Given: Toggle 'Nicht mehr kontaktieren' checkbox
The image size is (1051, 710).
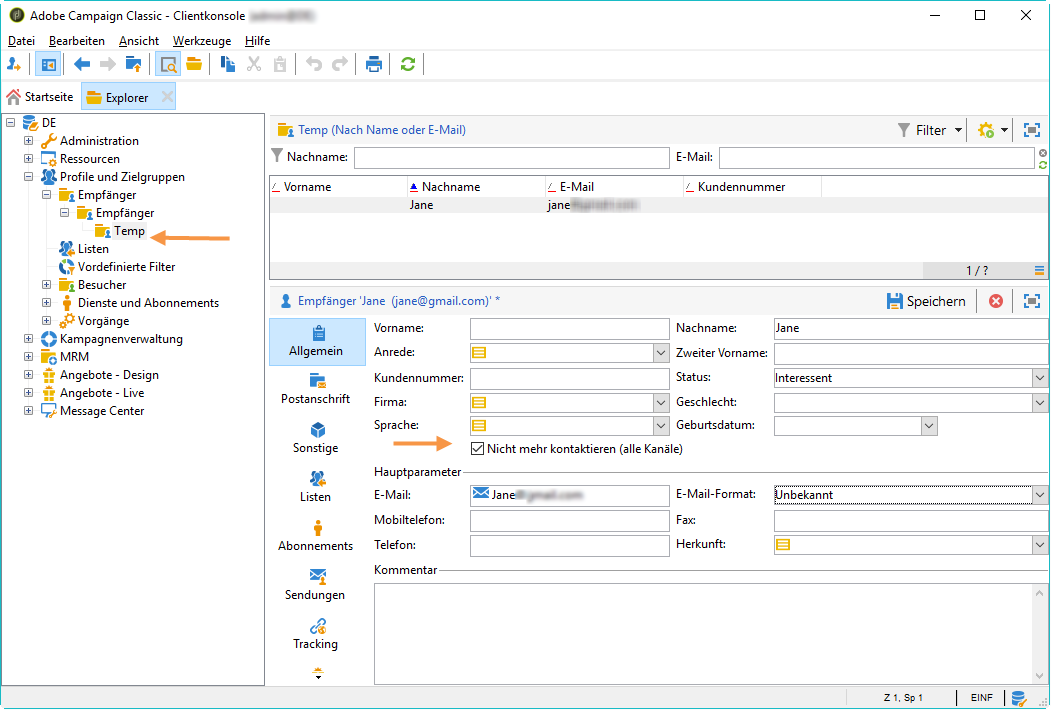Looking at the screenshot, I should [477, 449].
